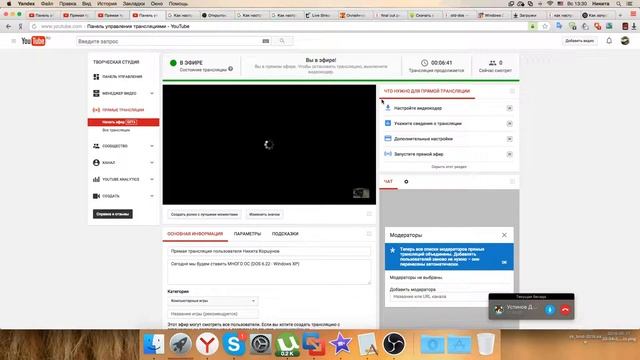Select the Чат tab
This screenshot has height=360, width=640.
click(x=388, y=182)
